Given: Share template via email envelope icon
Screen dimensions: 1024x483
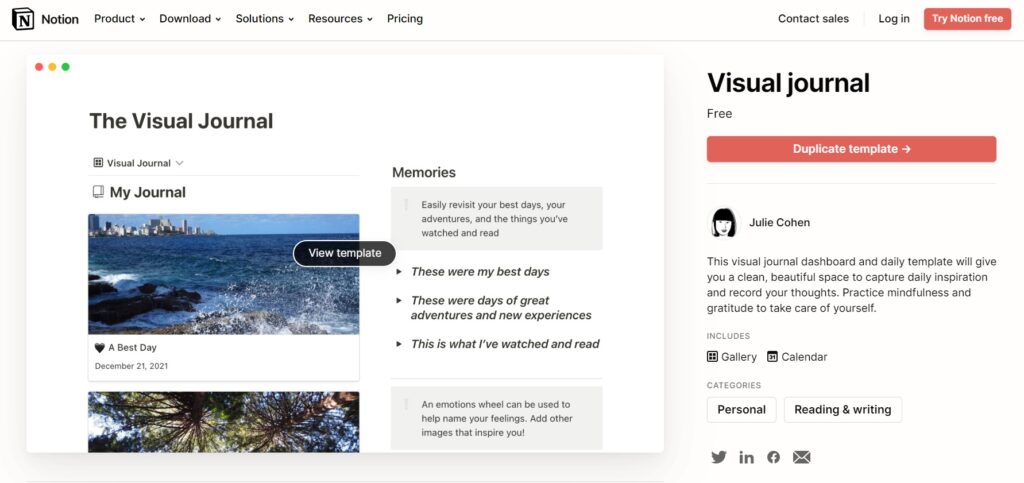Looking at the screenshot, I should (801, 457).
